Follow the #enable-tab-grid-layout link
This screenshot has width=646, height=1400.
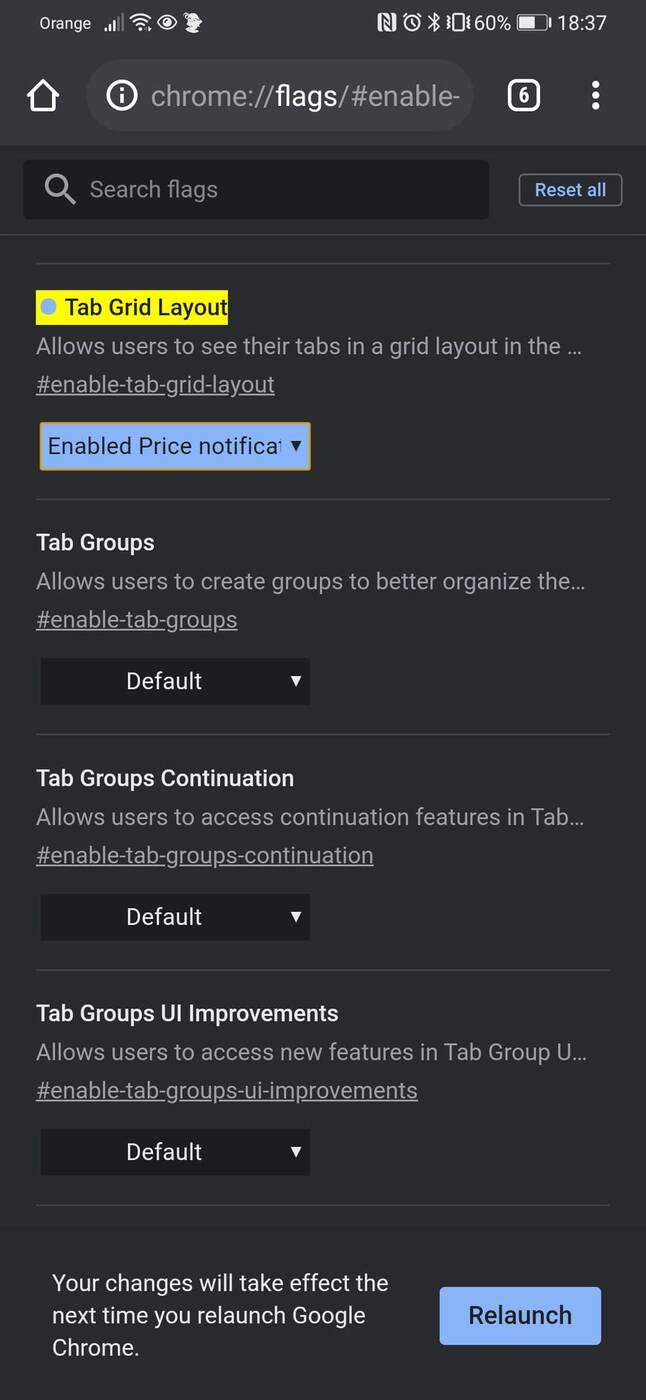click(x=155, y=385)
